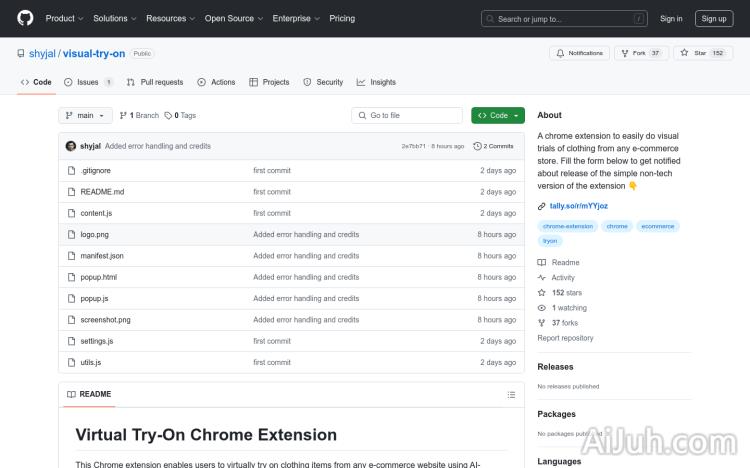Open the Activity link

(556, 278)
